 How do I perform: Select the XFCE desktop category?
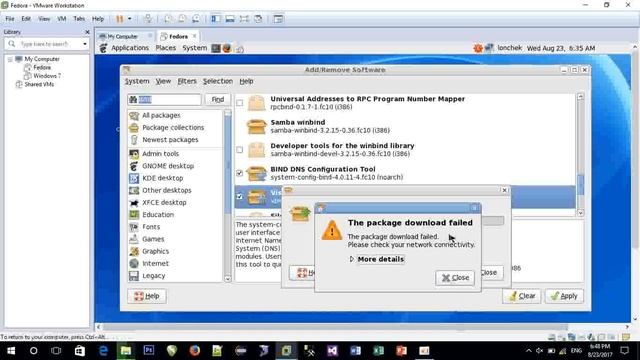176,202
